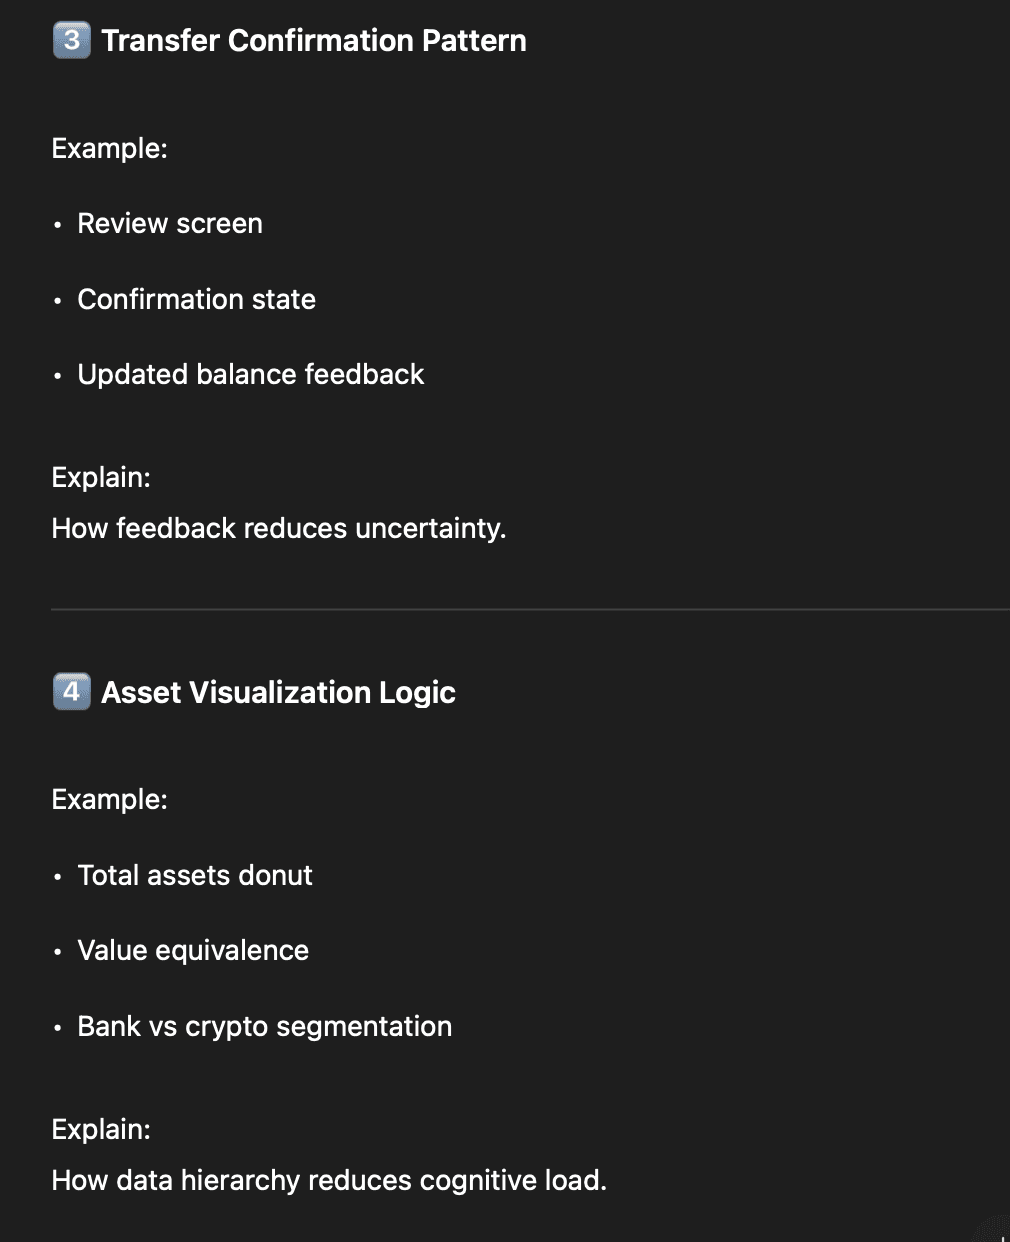Click the sentence about feedback reducing uncertainty

(x=279, y=528)
